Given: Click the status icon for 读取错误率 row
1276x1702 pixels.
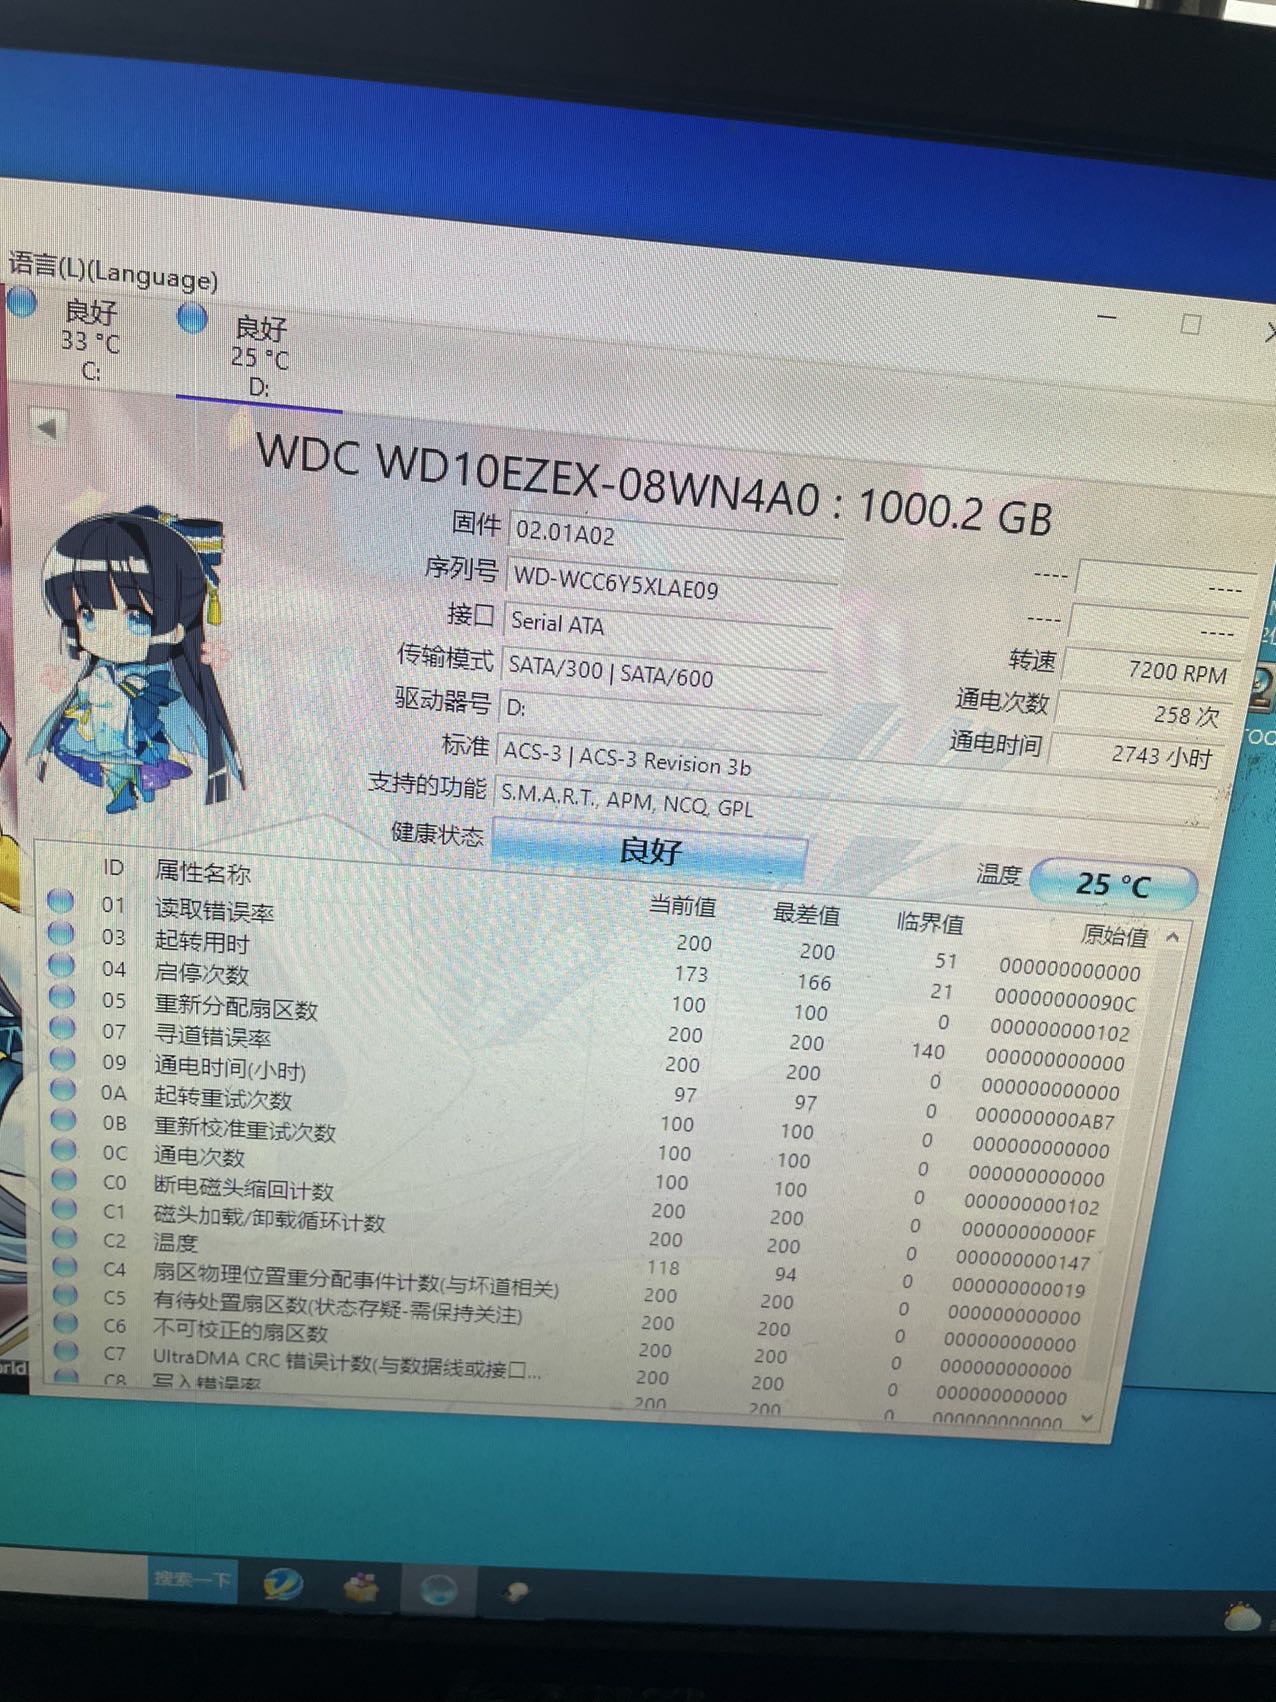Looking at the screenshot, I should point(61,902).
